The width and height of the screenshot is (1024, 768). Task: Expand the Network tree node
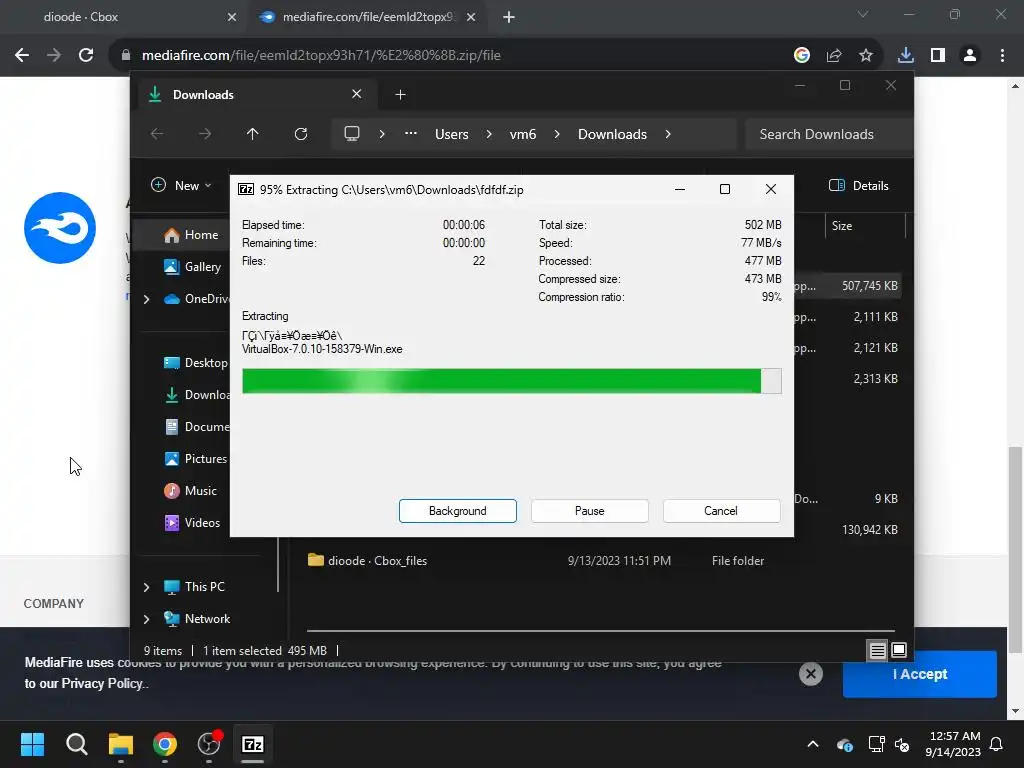146,619
